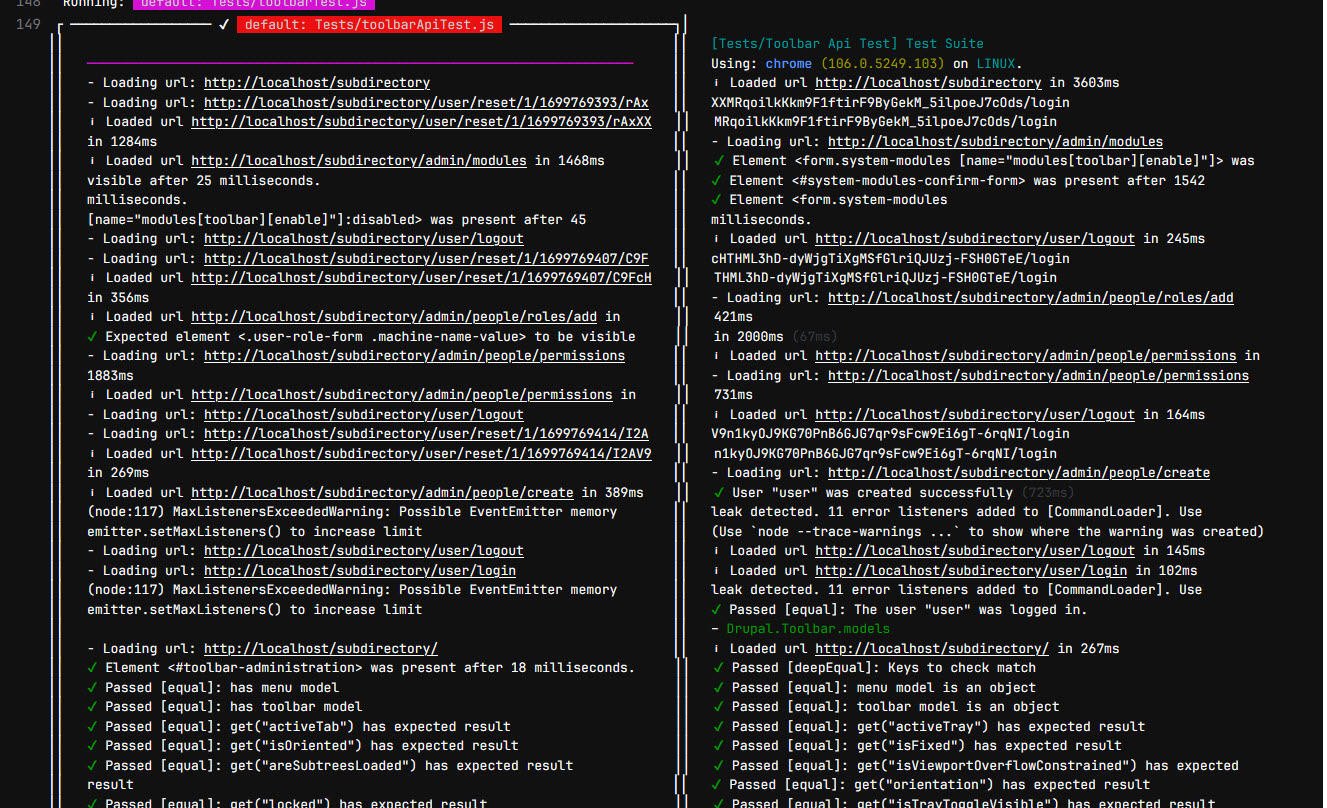The height and width of the screenshot is (808, 1327).
Task: Open reset link ending 1699769407/C9FcH
Action: [x=421, y=278]
